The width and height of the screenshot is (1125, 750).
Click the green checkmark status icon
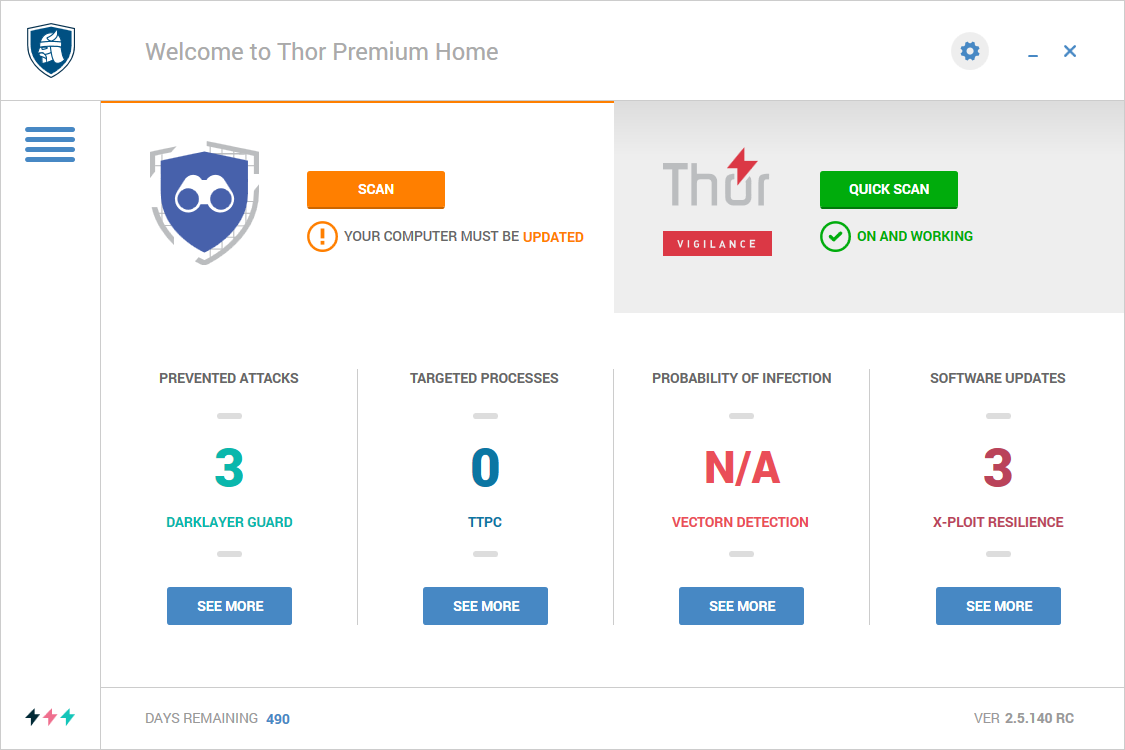click(835, 236)
